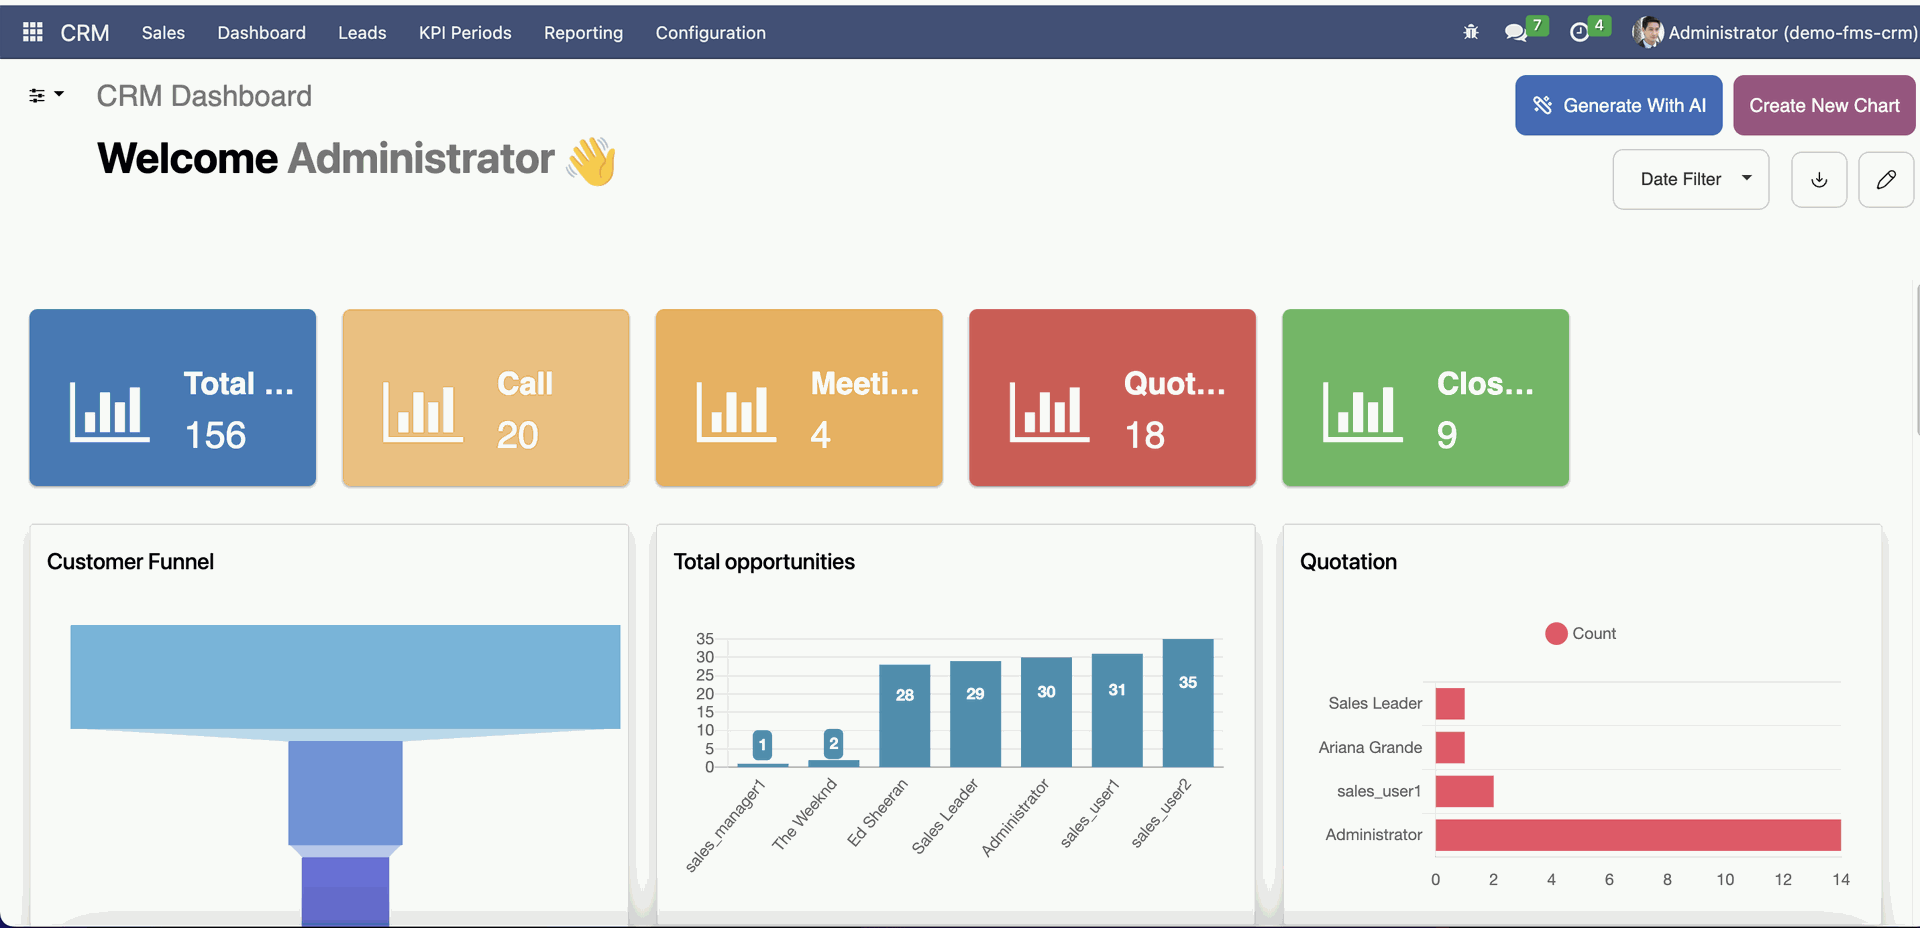This screenshot has height=928, width=1920.
Task: Click the Administrator avatar picture
Action: pos(1647,32)
